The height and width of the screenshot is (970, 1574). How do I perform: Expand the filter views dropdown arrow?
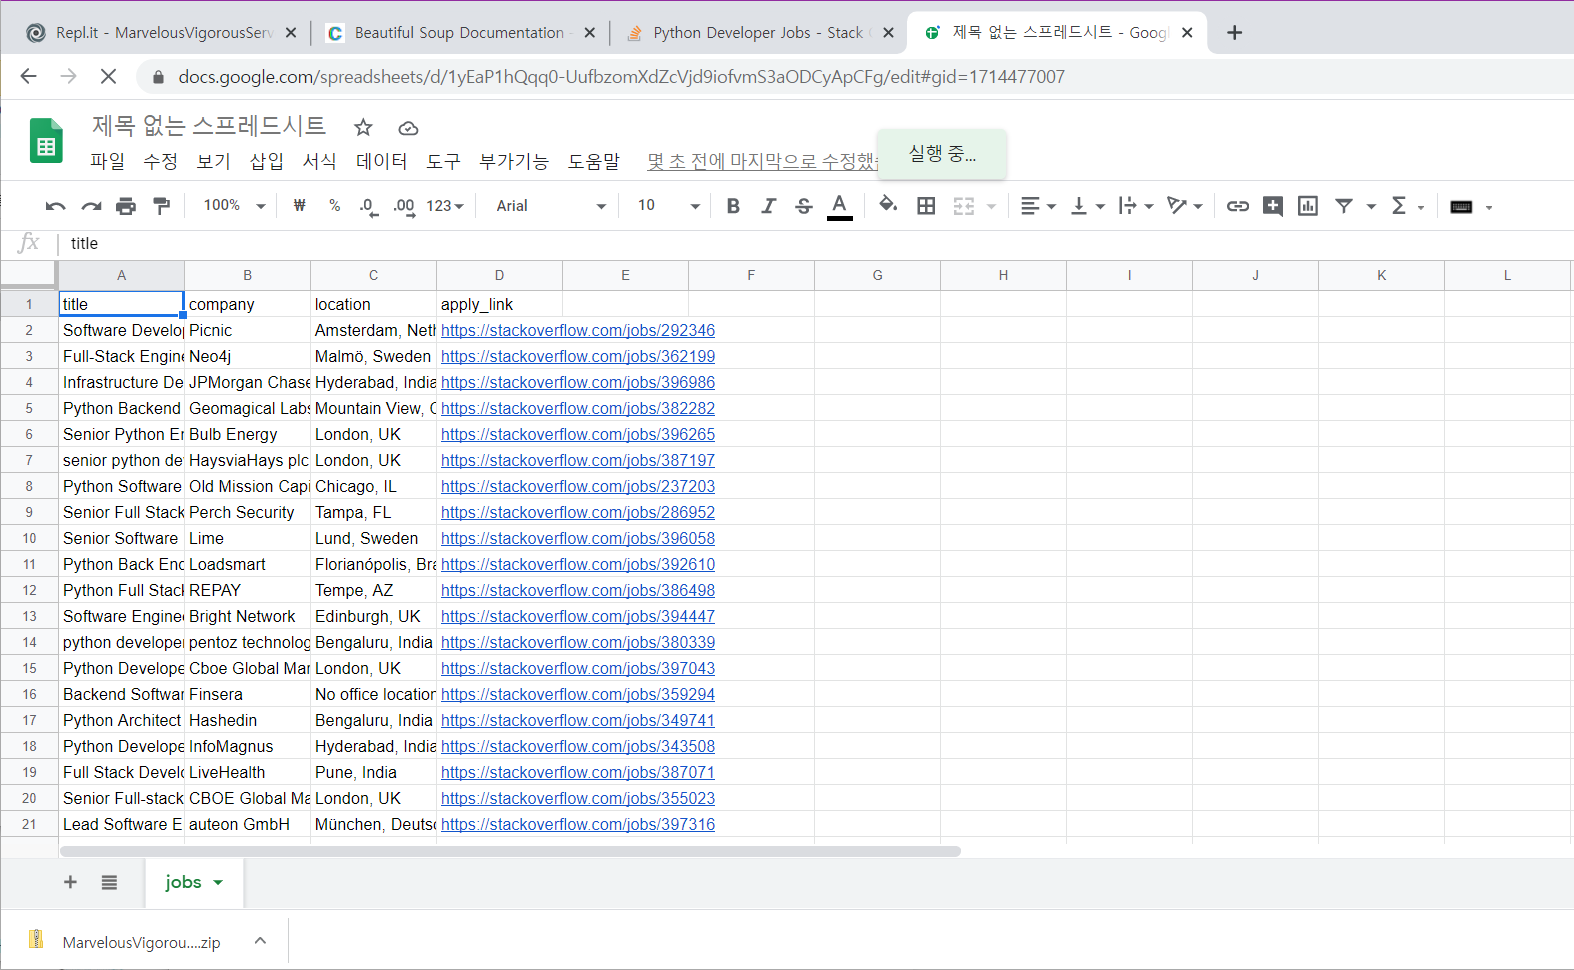[1371, 207]
